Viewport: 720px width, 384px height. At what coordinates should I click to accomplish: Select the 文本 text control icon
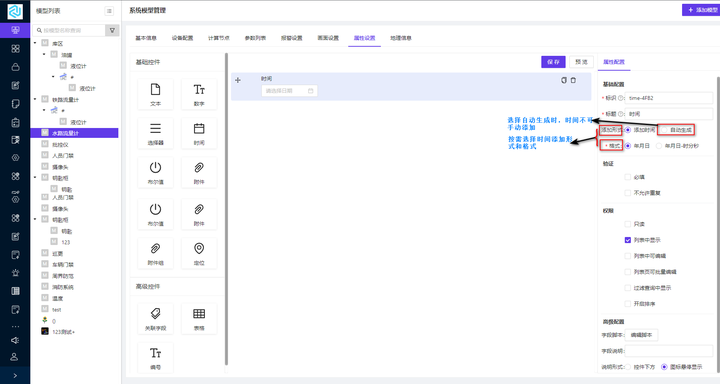pos(155,94)
